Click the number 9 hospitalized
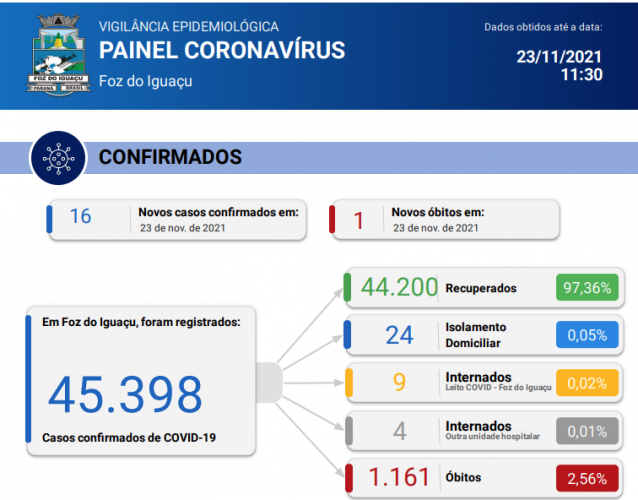The width and height of the screenshot is (638, 500). pos(399,382)
